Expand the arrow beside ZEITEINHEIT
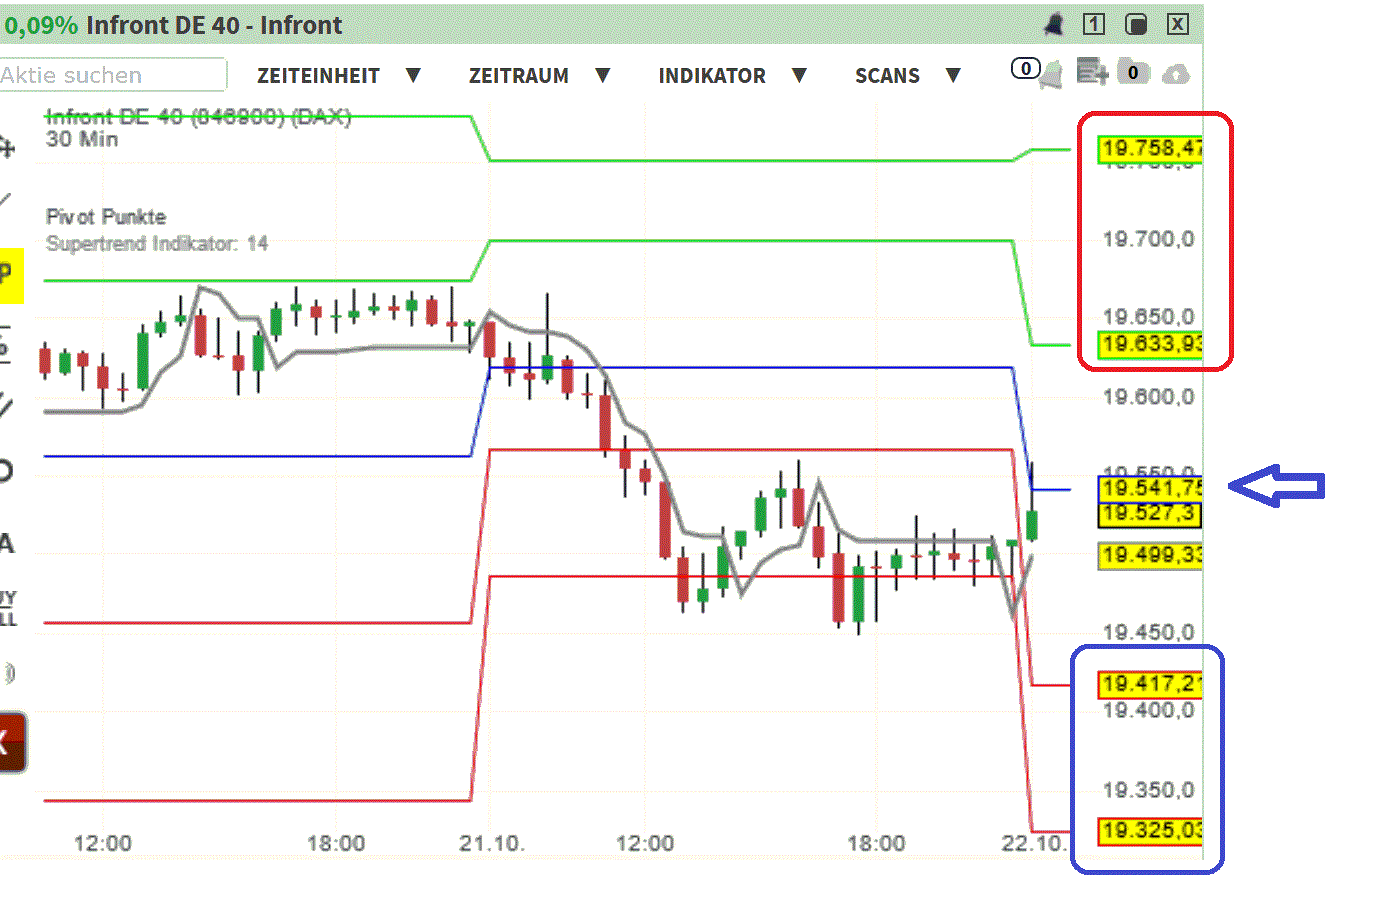The image size is (1374, 911). [413, 75]
